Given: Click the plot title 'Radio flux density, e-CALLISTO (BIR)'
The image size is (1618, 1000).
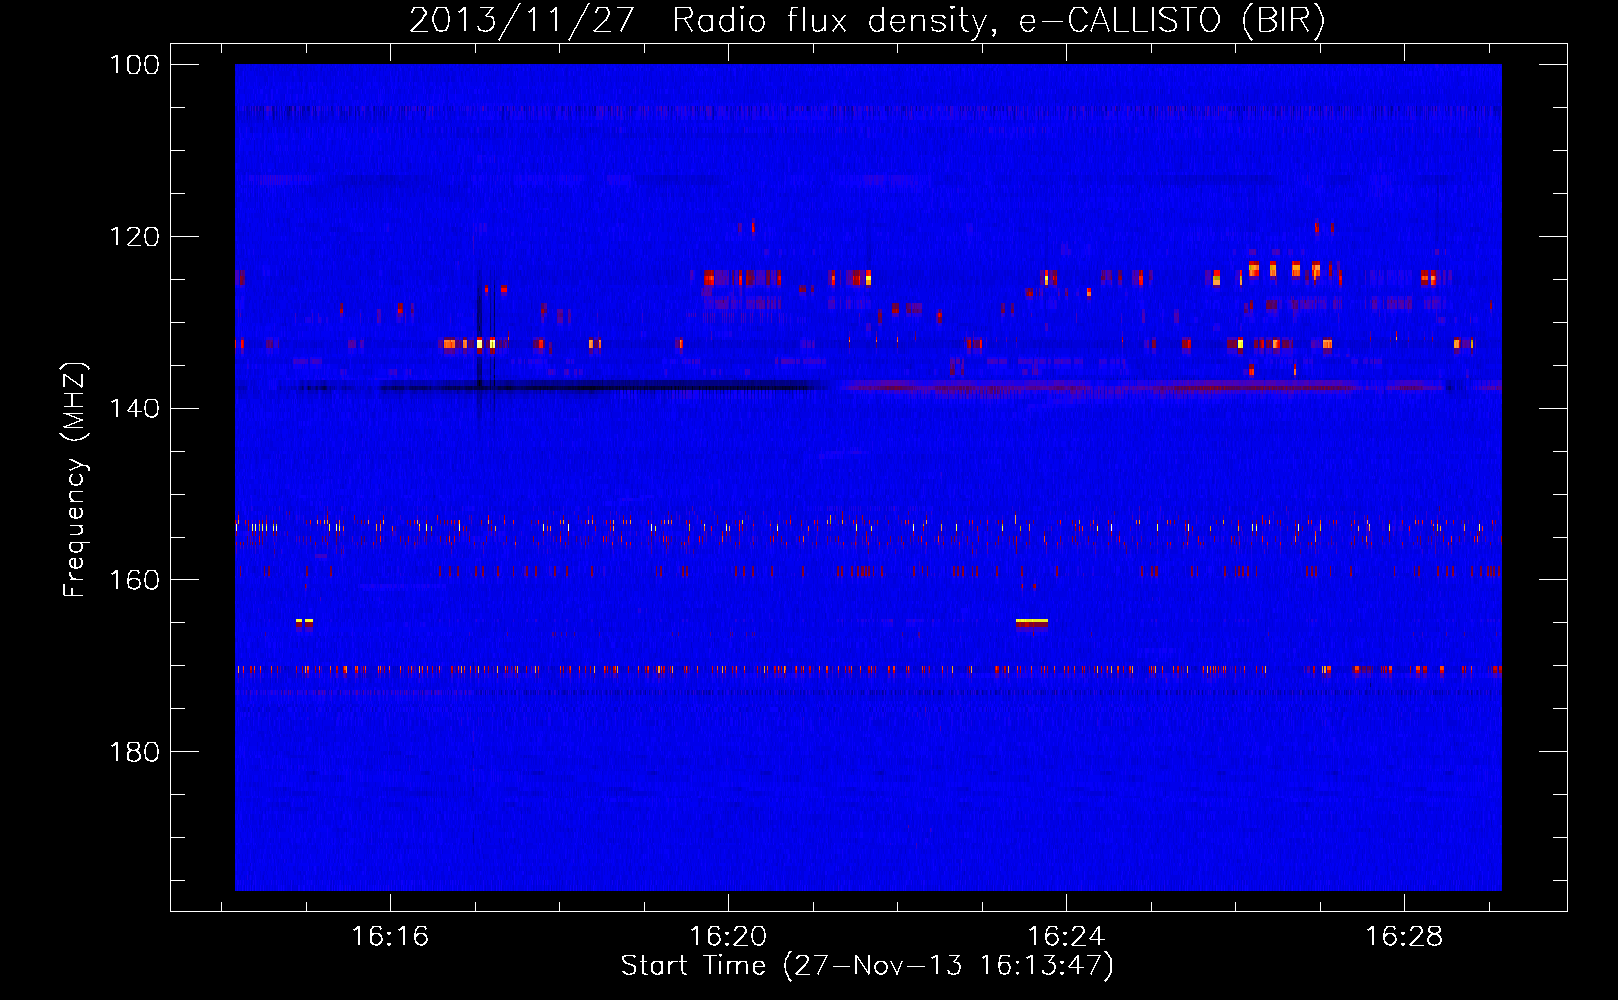Looking at the screenshot, I should click(x=998, y=21).
